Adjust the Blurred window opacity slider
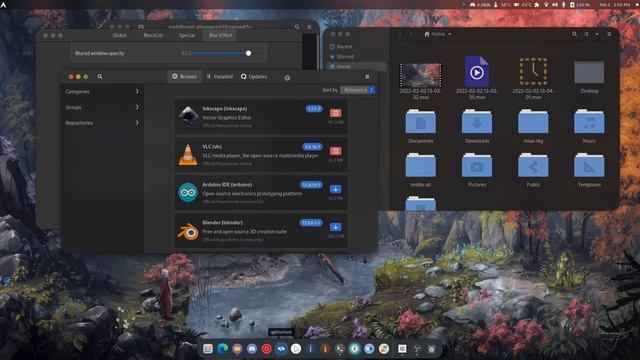The height and width of the screenshot is (360, 640). pos(249,53)
